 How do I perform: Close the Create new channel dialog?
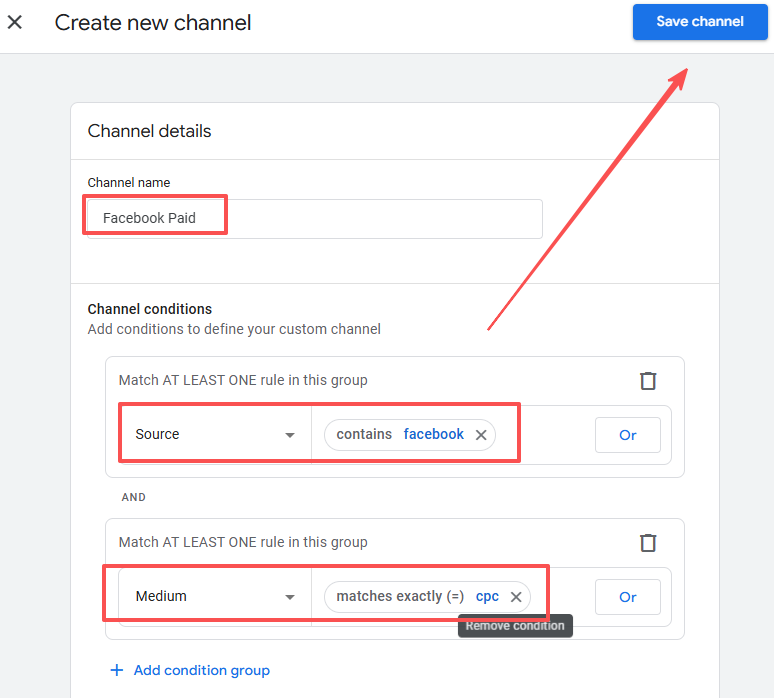[15, 22]
